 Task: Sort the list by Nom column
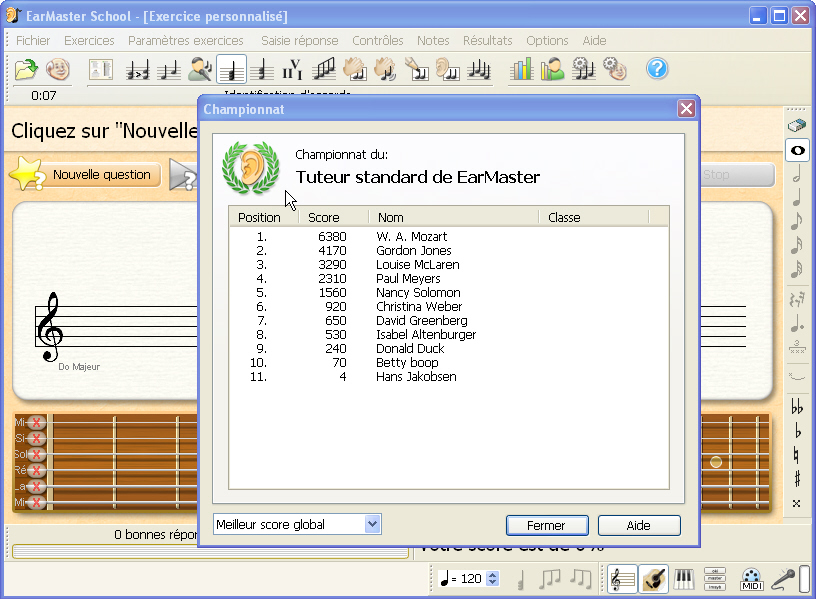pos(453,217)
